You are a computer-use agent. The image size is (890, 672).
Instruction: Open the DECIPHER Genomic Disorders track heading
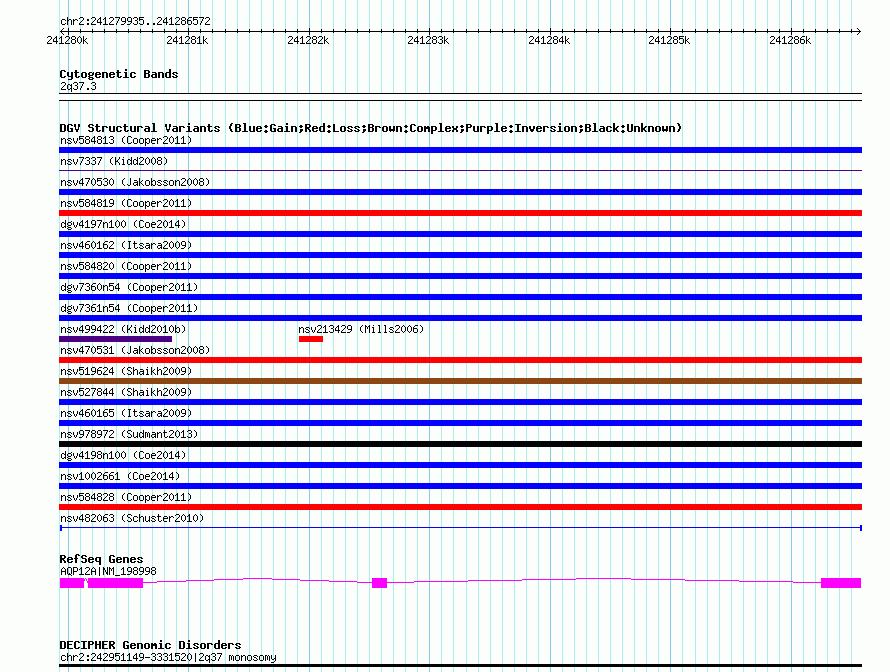150,645
